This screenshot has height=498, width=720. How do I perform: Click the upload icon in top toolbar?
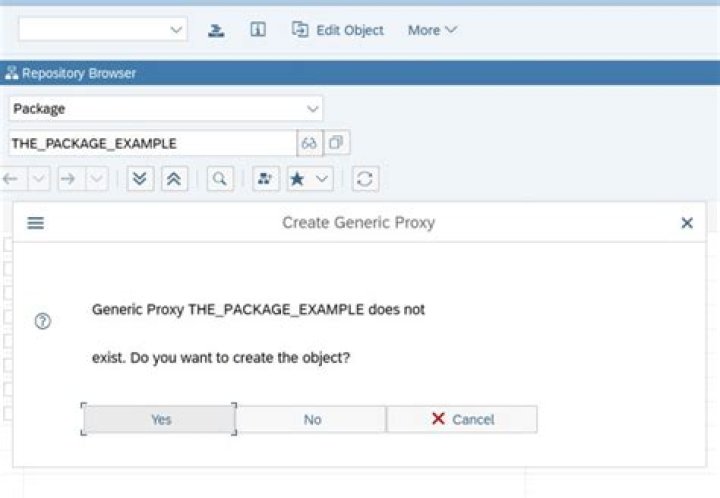pyautogui.click(x=216, y=30)
